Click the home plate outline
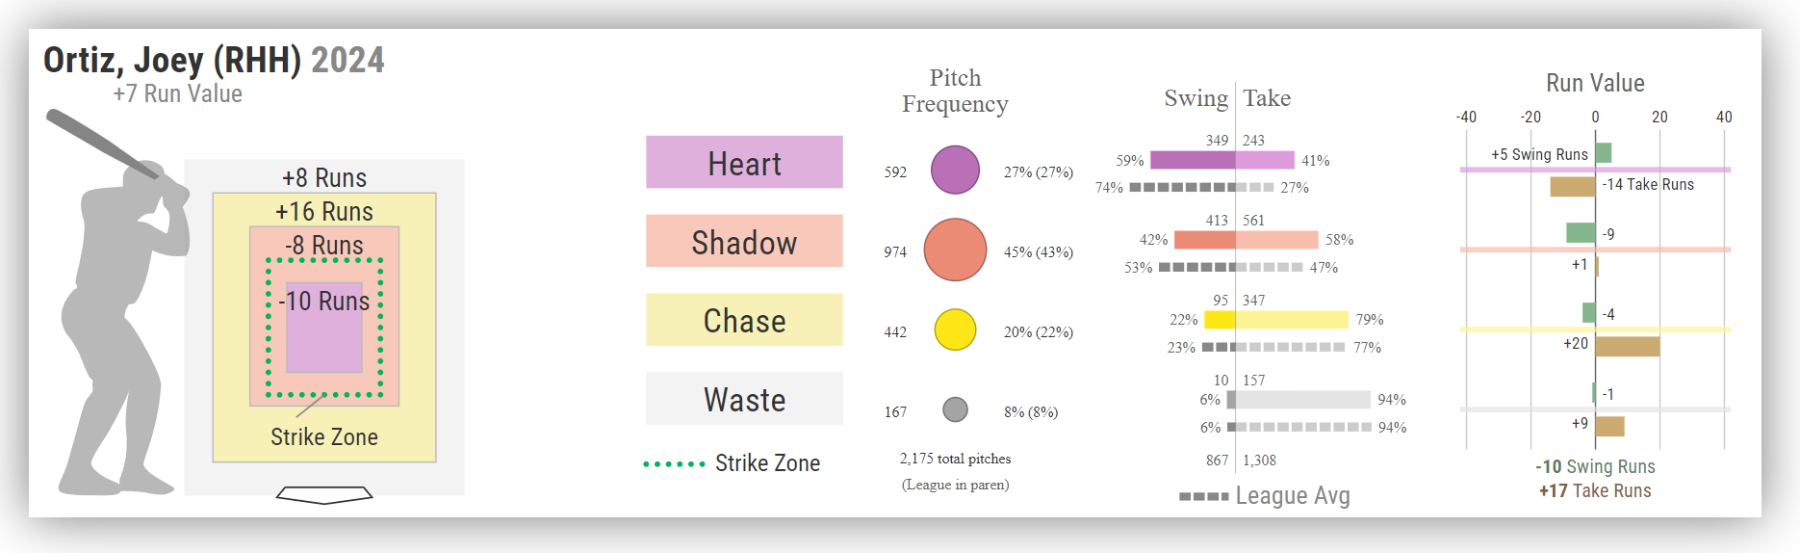Viewport: 1800px width, 553px height. tap(324, 494)
